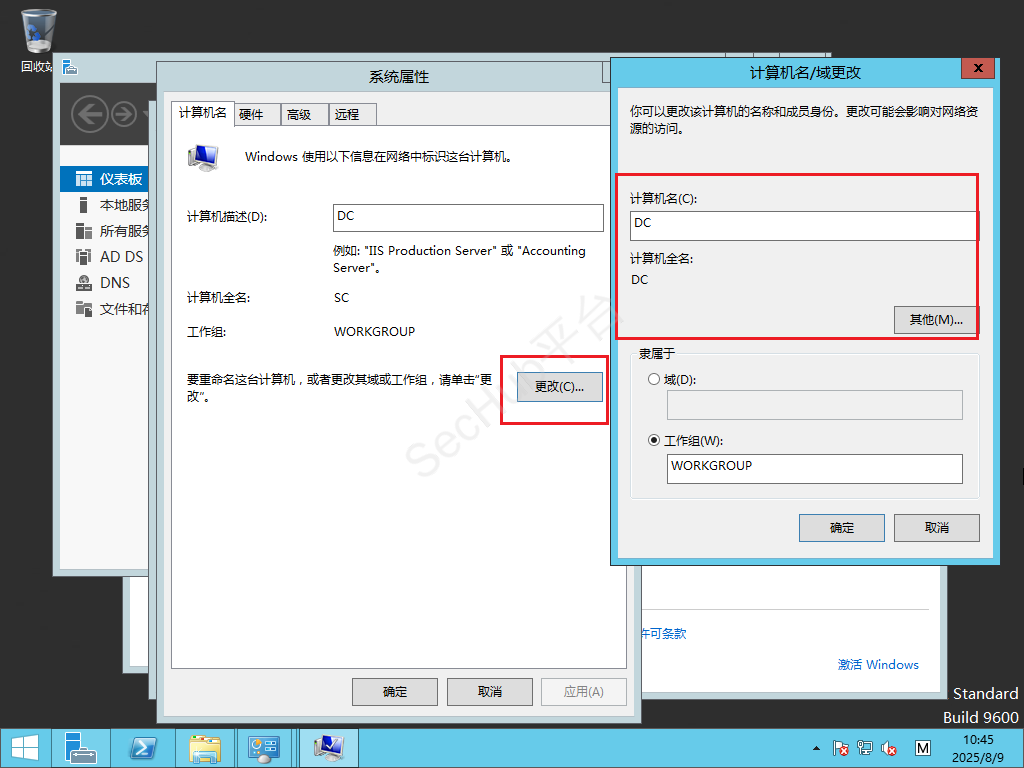Click the 其他(M)... button
The width and height of the screenshot is (1024, 768).
click(935, 320)
